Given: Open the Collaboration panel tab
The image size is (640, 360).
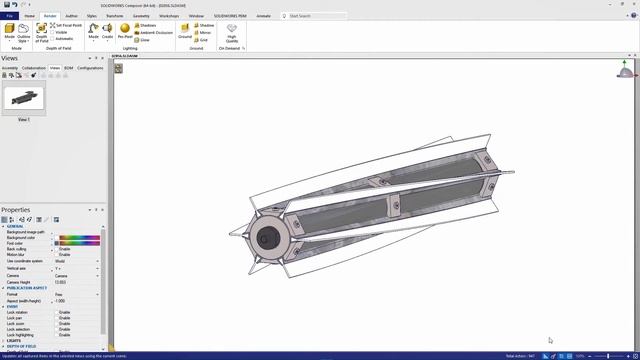Looking at the screenshot, I should pyautogui.click(x=34, y=68).
